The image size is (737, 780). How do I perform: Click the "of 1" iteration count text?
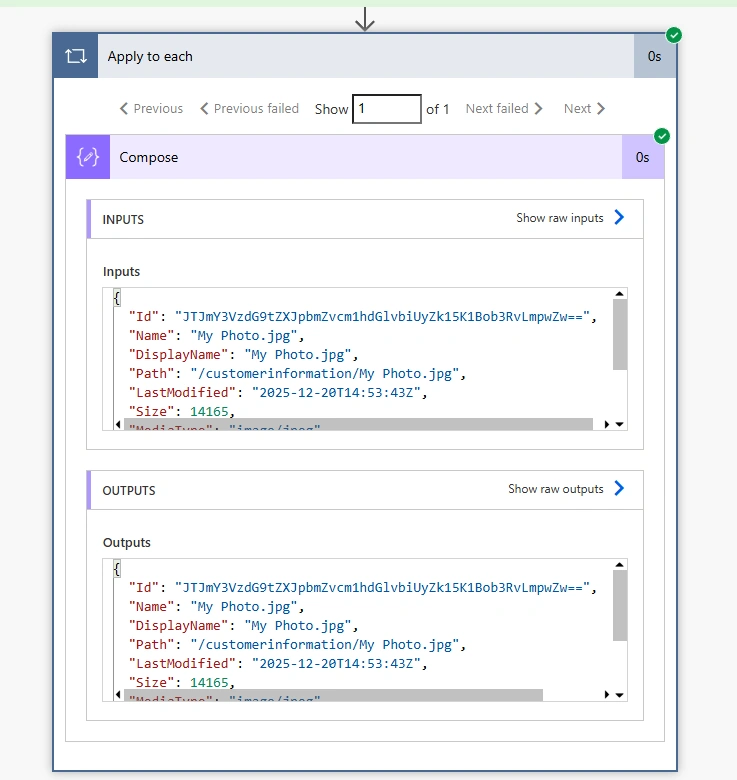tap(438, 109)
